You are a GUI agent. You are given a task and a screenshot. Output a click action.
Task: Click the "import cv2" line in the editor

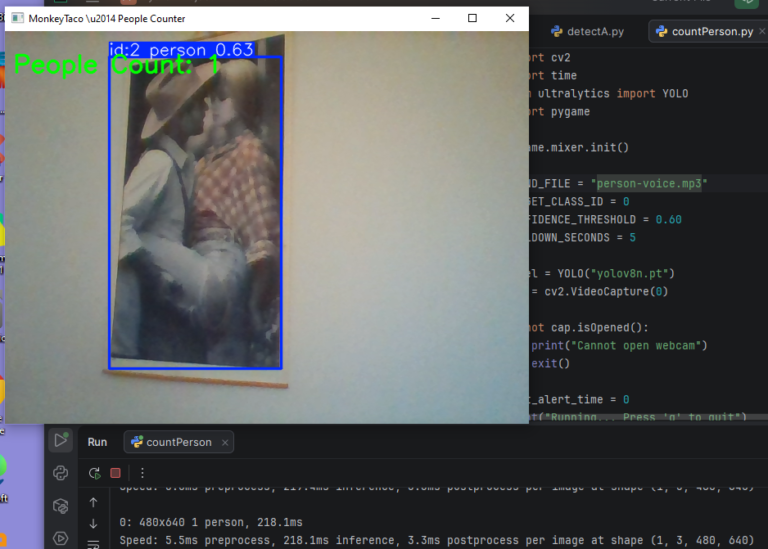[551, 57]
